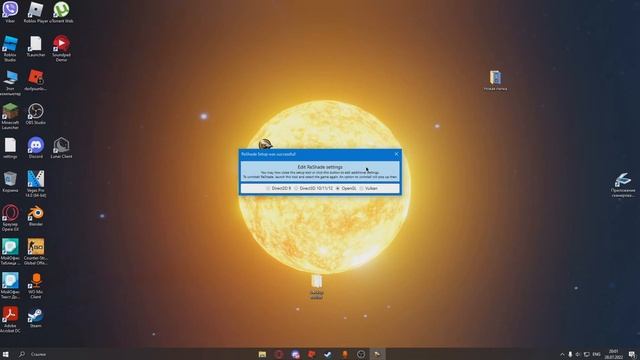This screenshot has width=640, height=360.
Task: Select the Opera GX browser icon
Action: pyautogui.click(x=10, y=218)
